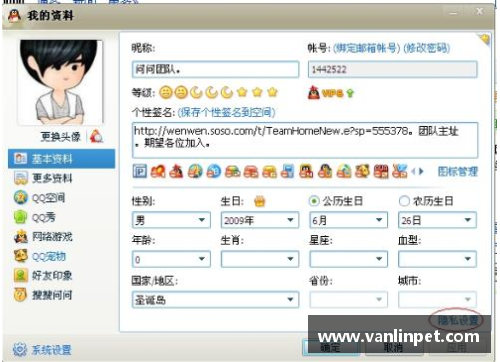Click the 帐号 field showing 1442522
500x362 pixels.
(x=393, y=69)
